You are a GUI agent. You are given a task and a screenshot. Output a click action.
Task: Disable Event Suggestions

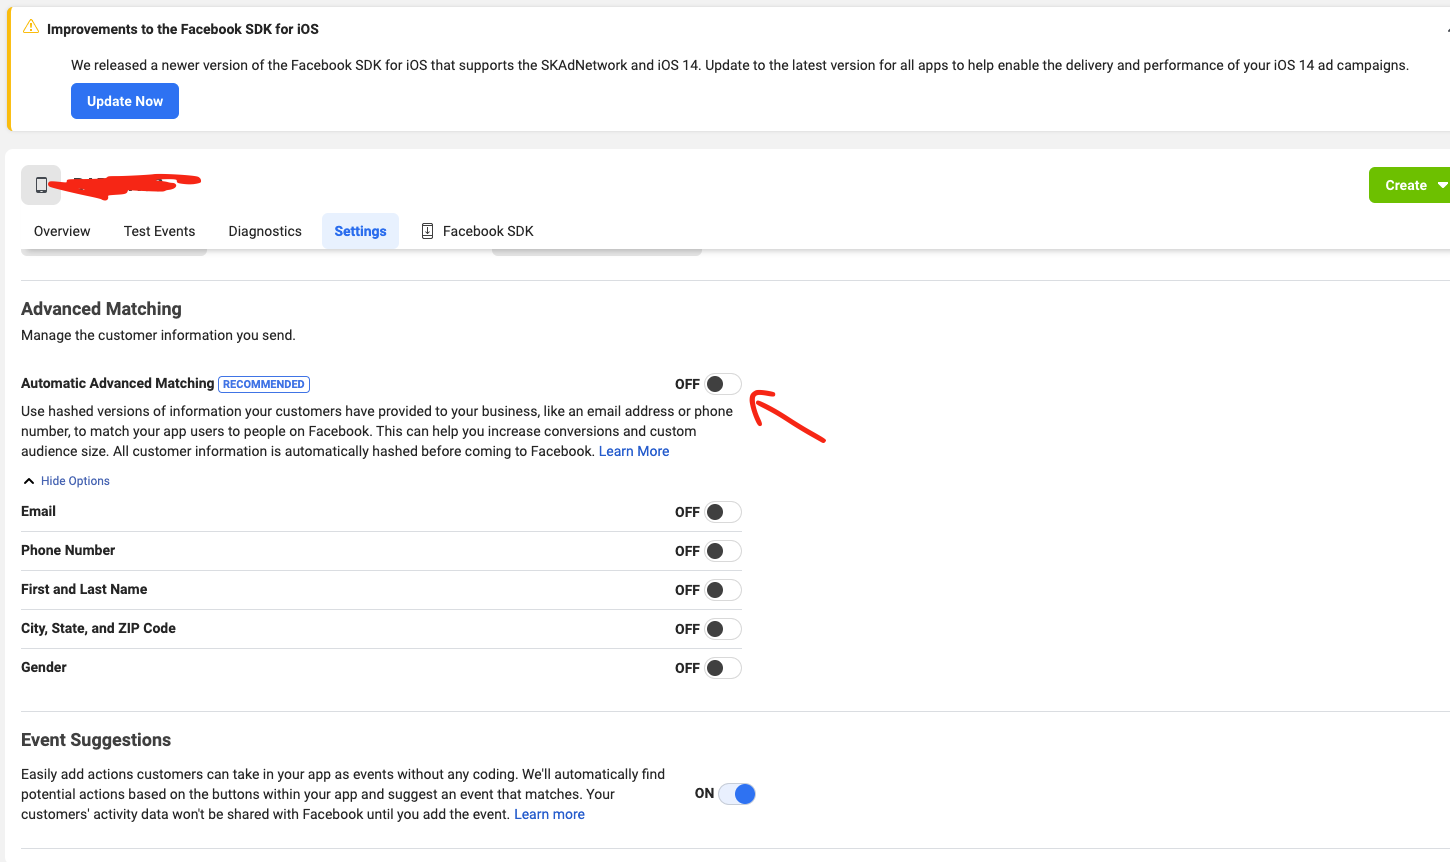coord(737,793)
